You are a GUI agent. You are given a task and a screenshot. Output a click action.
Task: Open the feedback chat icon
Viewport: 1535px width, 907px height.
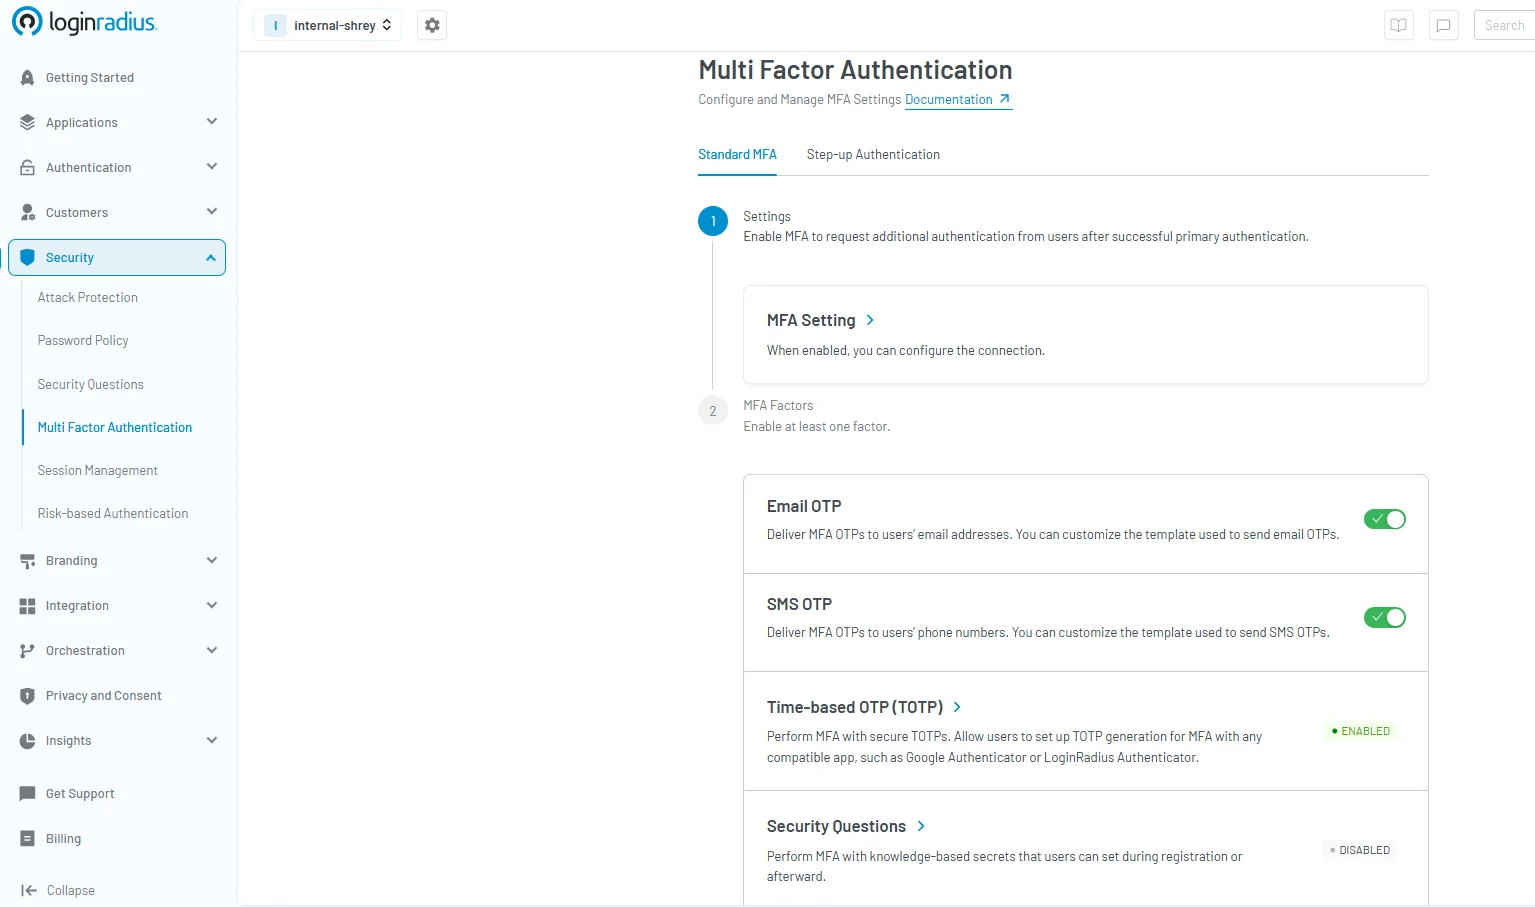tap(1443, 25)
